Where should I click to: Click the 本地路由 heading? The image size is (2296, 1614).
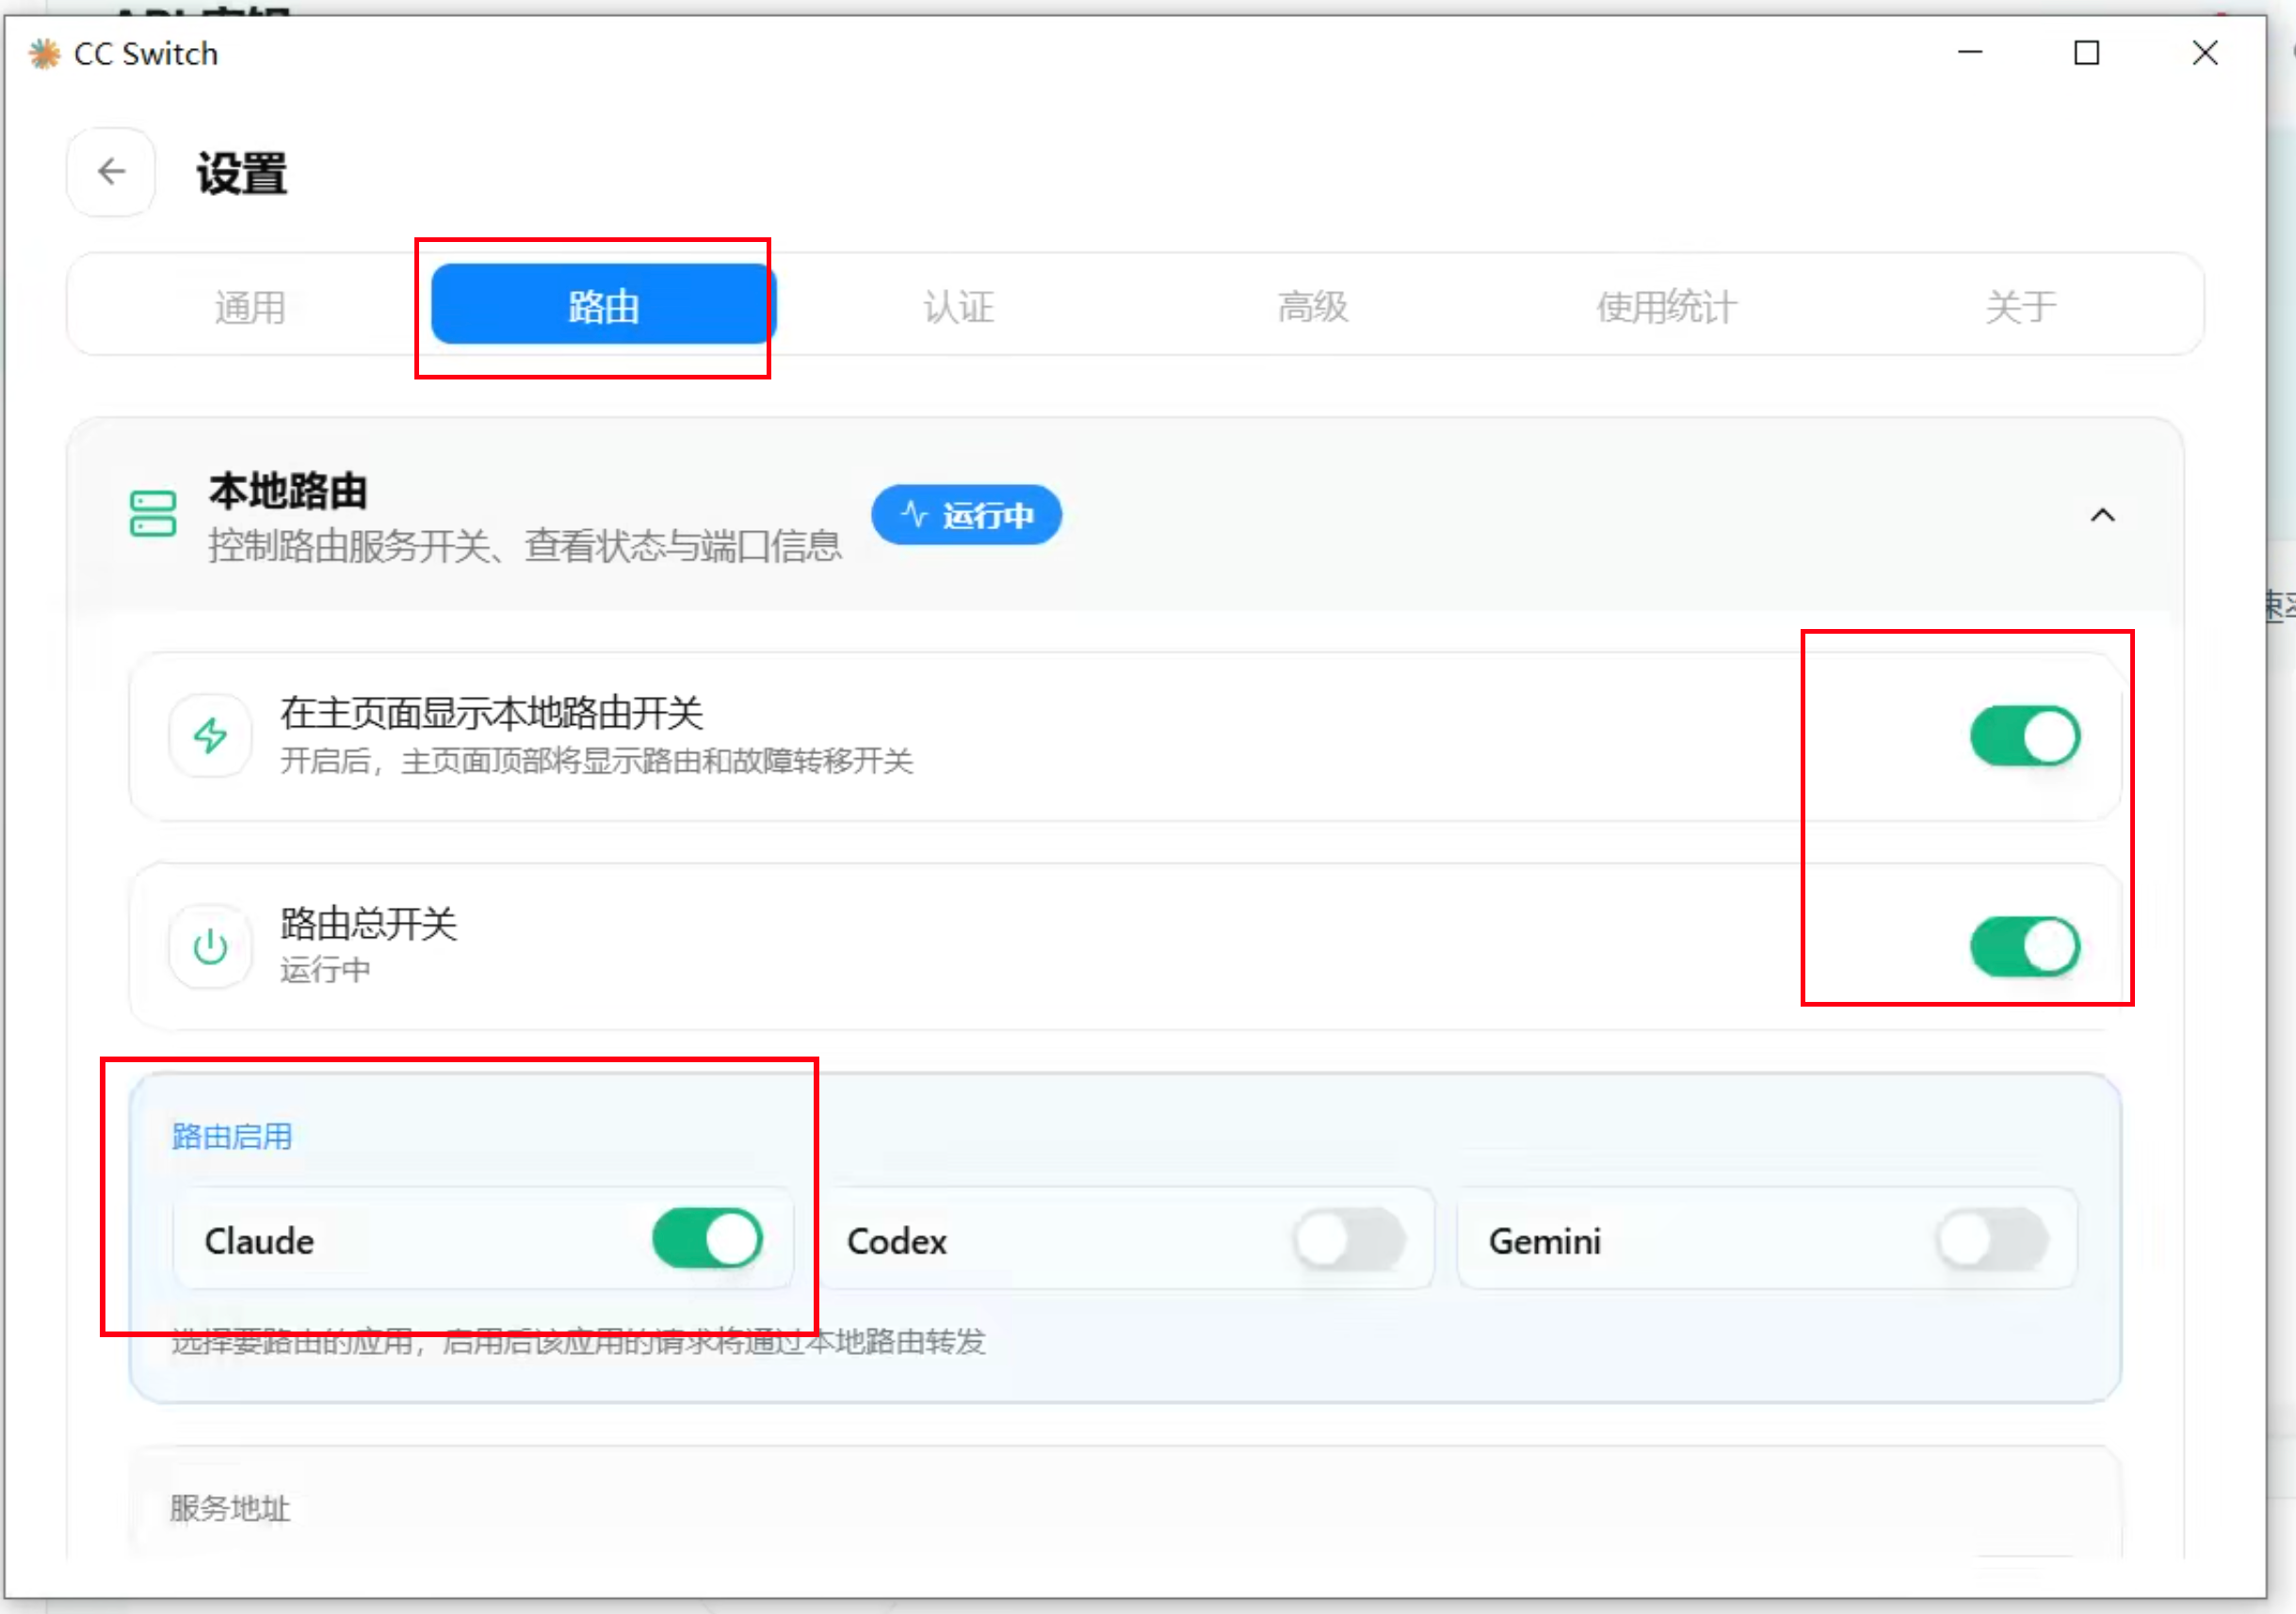288,492
